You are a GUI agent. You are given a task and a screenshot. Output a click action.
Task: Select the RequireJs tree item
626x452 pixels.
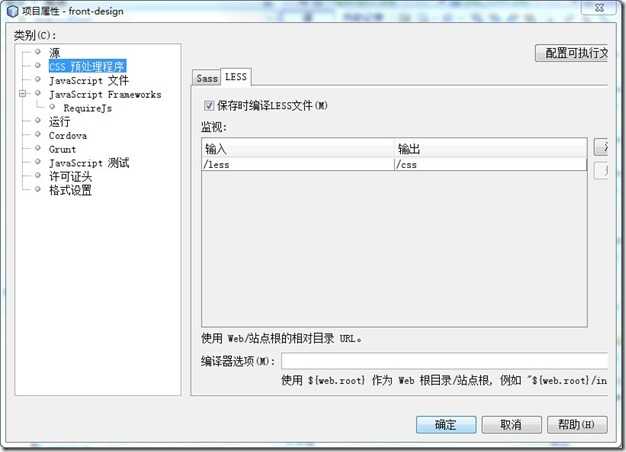(87, 108)
